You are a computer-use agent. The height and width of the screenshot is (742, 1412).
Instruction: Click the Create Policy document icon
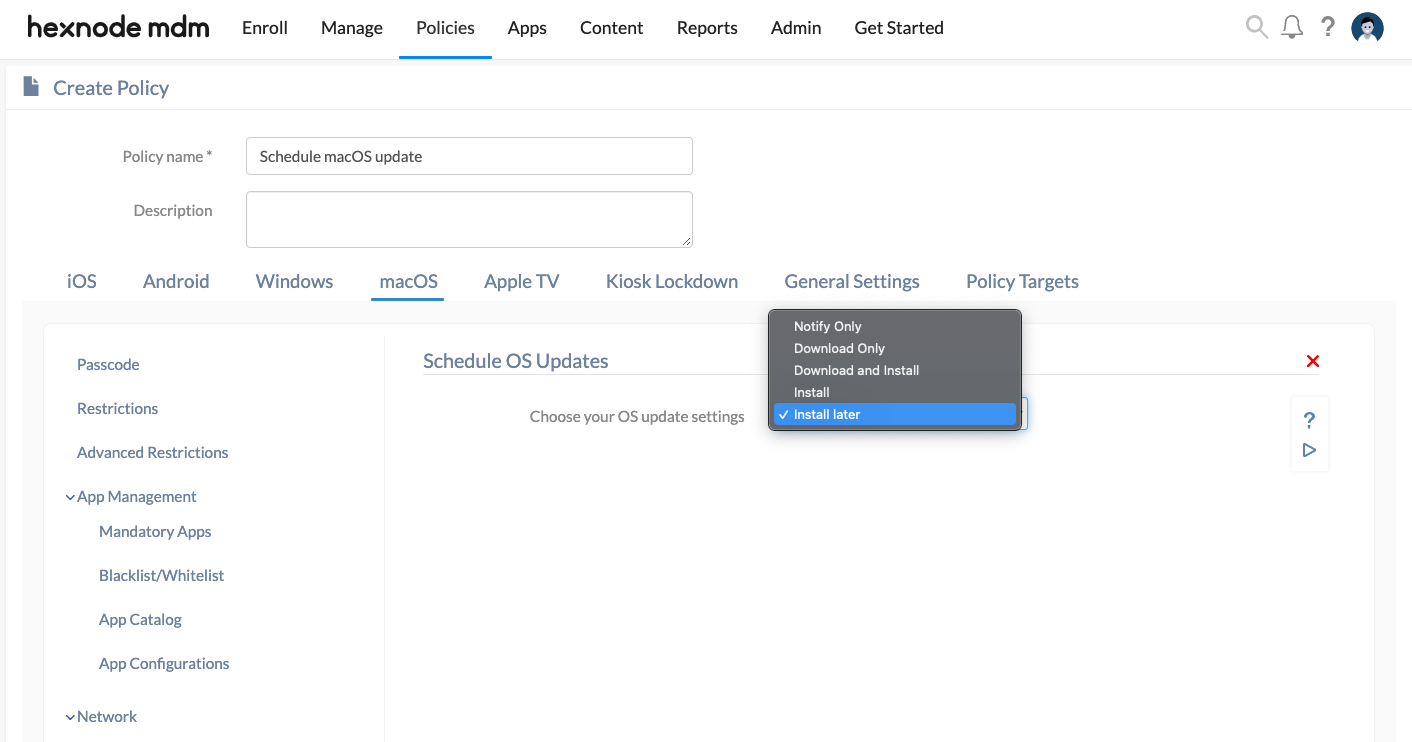31,87
